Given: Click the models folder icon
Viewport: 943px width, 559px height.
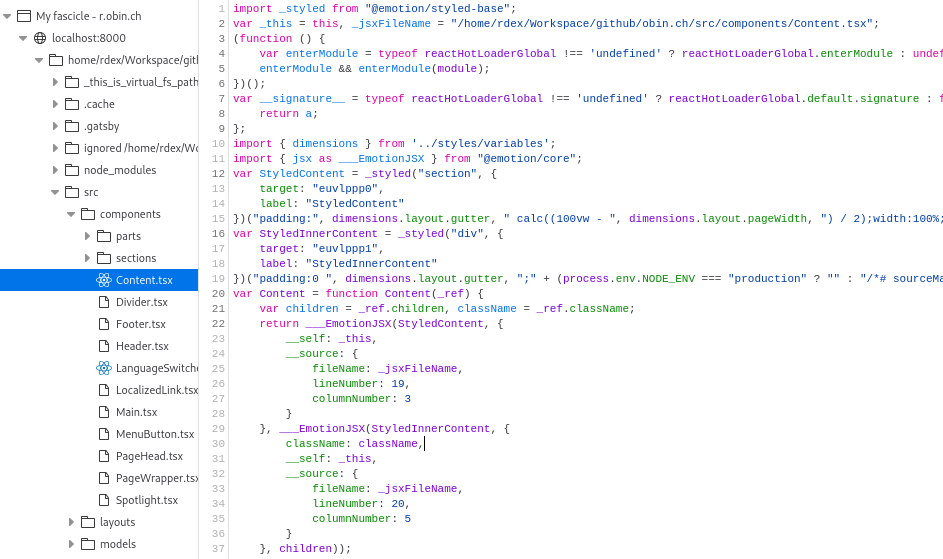Looking at the screenshot, I should click(x=88, y=544).
